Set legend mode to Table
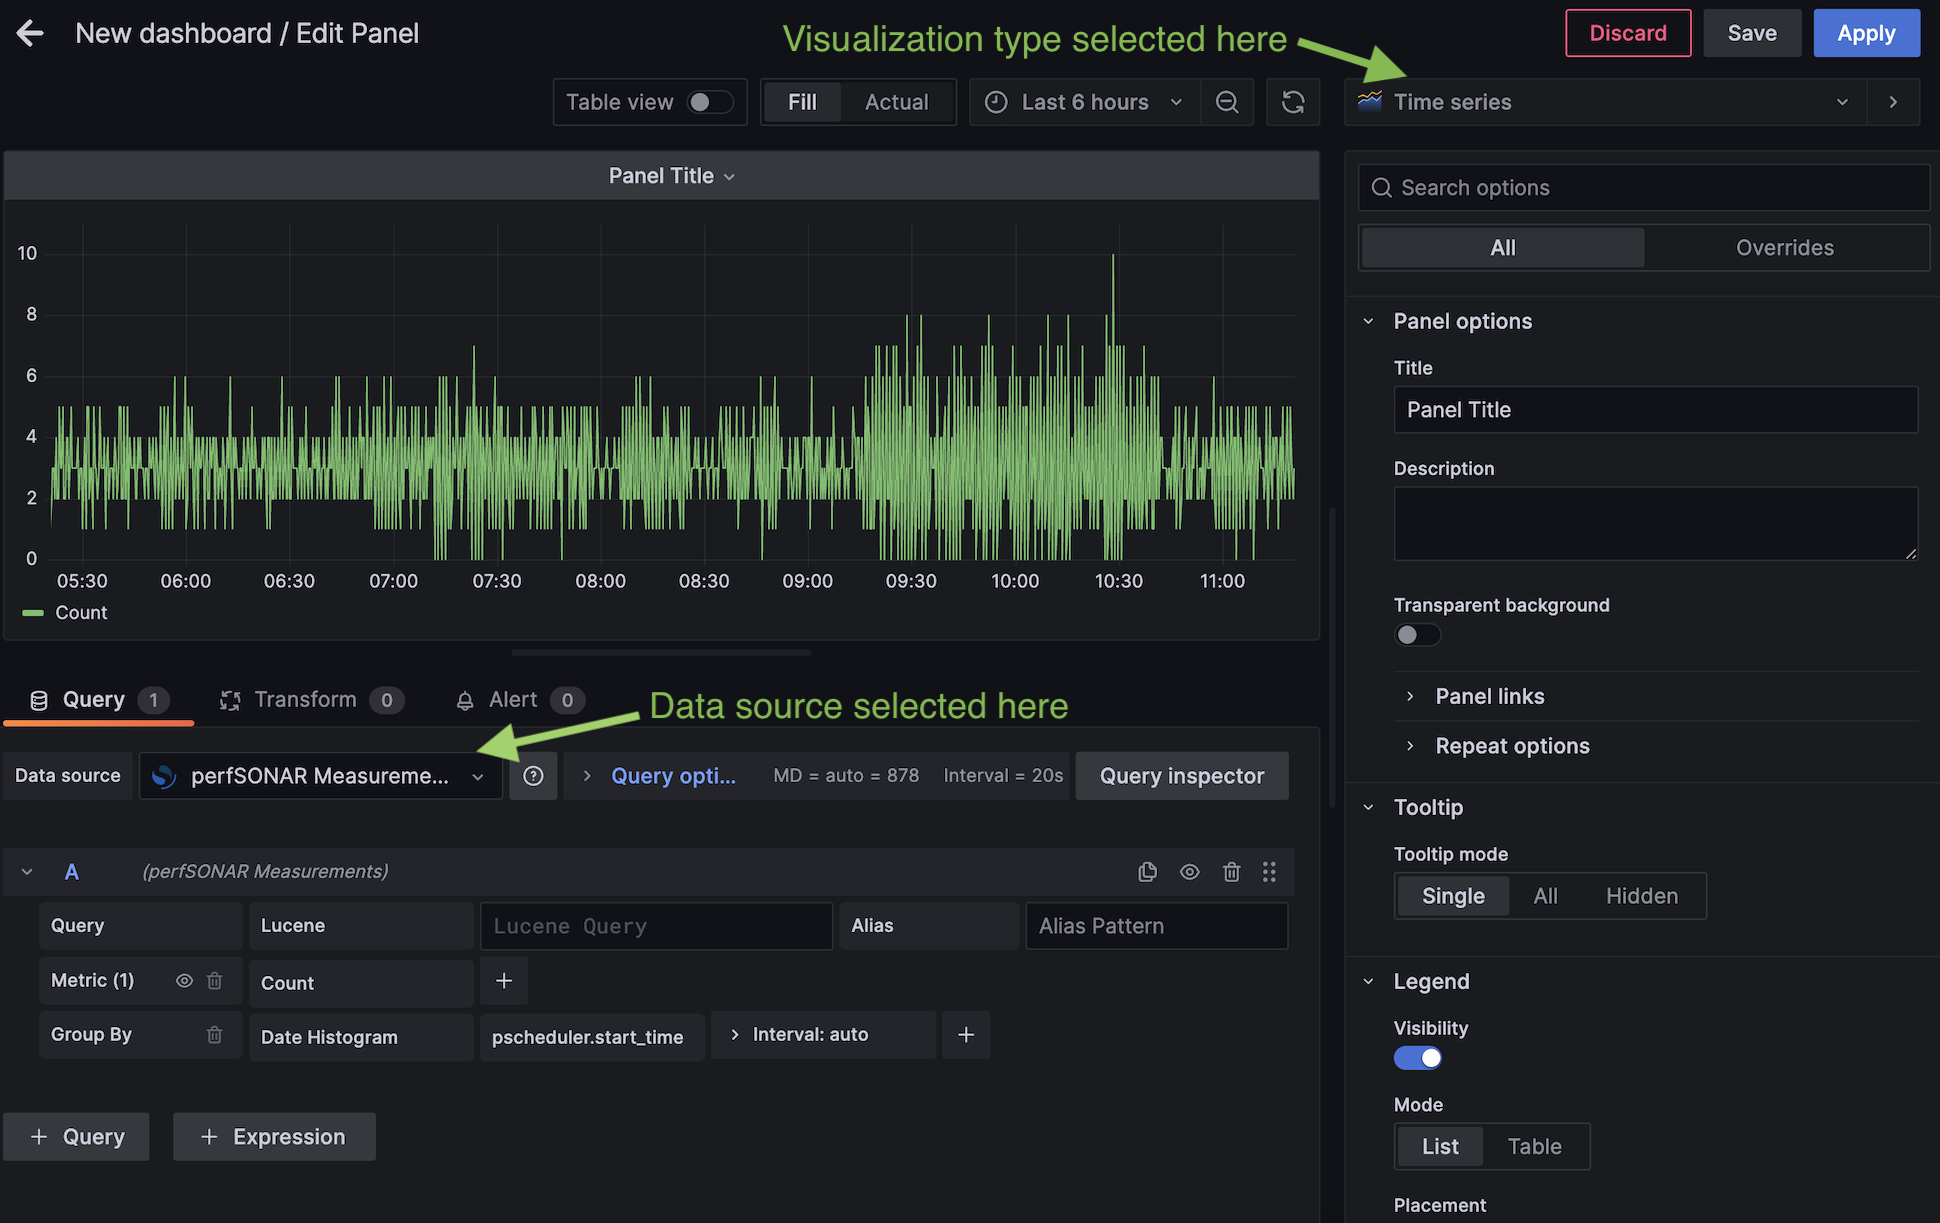Viewport: 1940px width, 1223px height. (1534, 1147)
